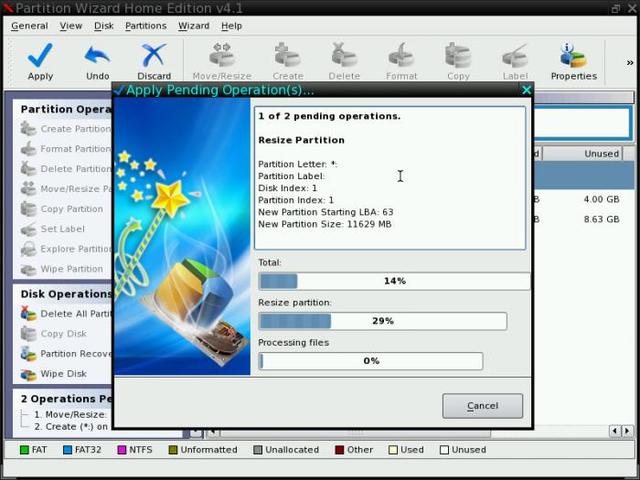
Task: Click the Copy Disk sidebar icon
Action: coord(29,333)
